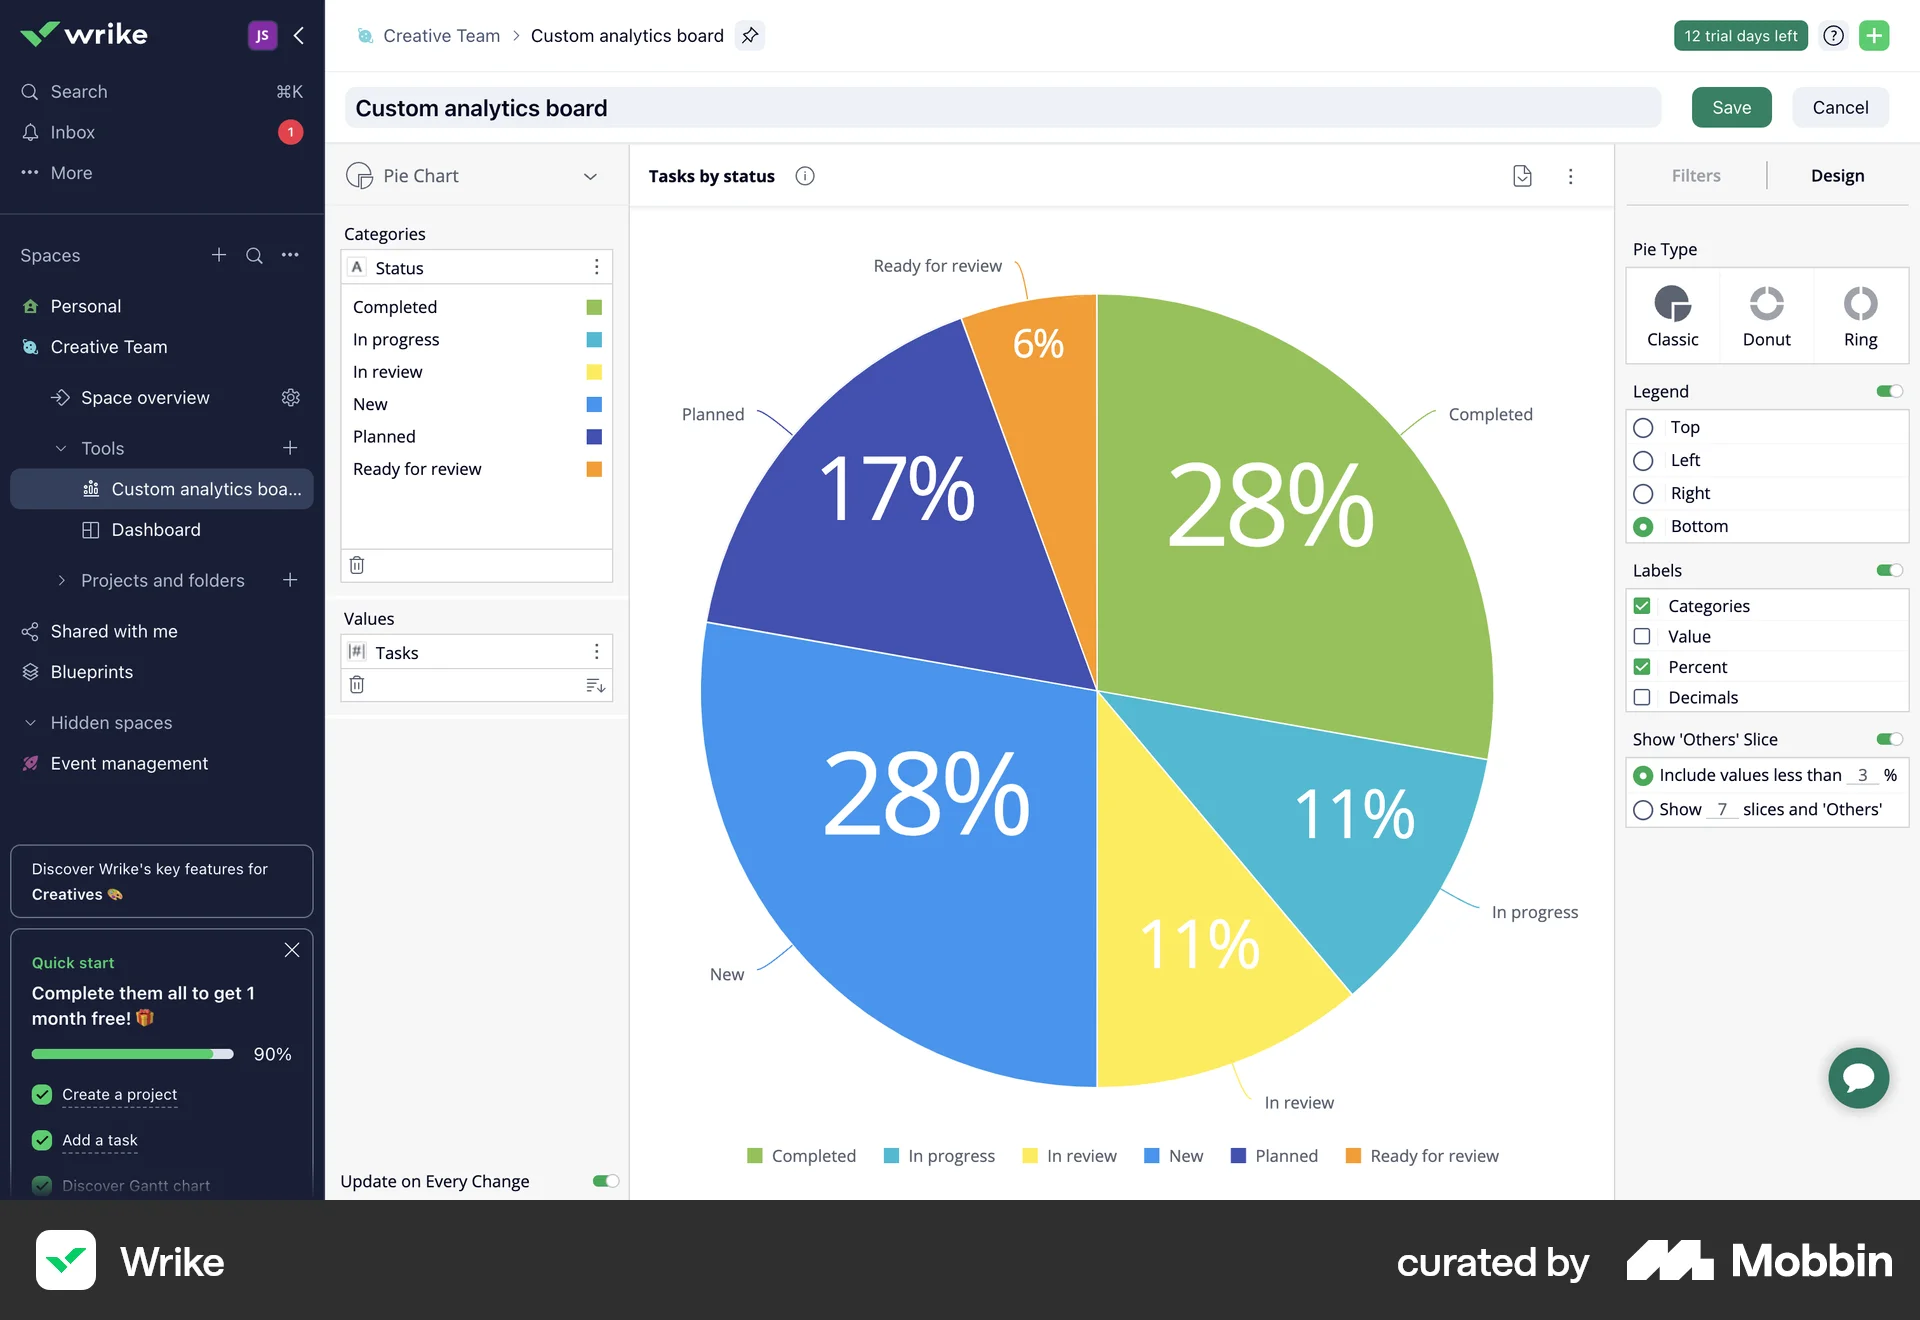1920x1320 pixels.
Task: Open the chart info tooltip
Action: pyautogui.click(x=805, y=175)
